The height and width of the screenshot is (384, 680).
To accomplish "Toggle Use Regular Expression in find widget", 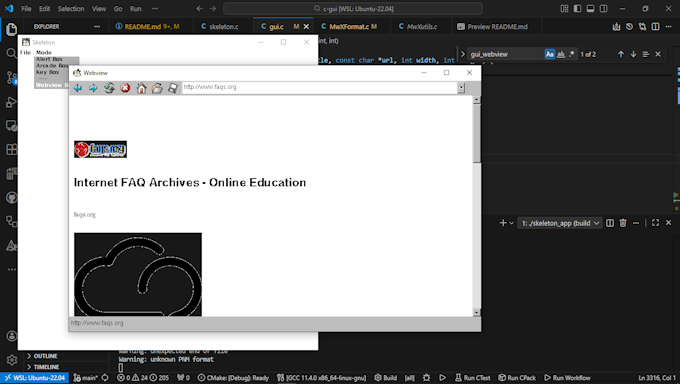I will coord(572,54).
